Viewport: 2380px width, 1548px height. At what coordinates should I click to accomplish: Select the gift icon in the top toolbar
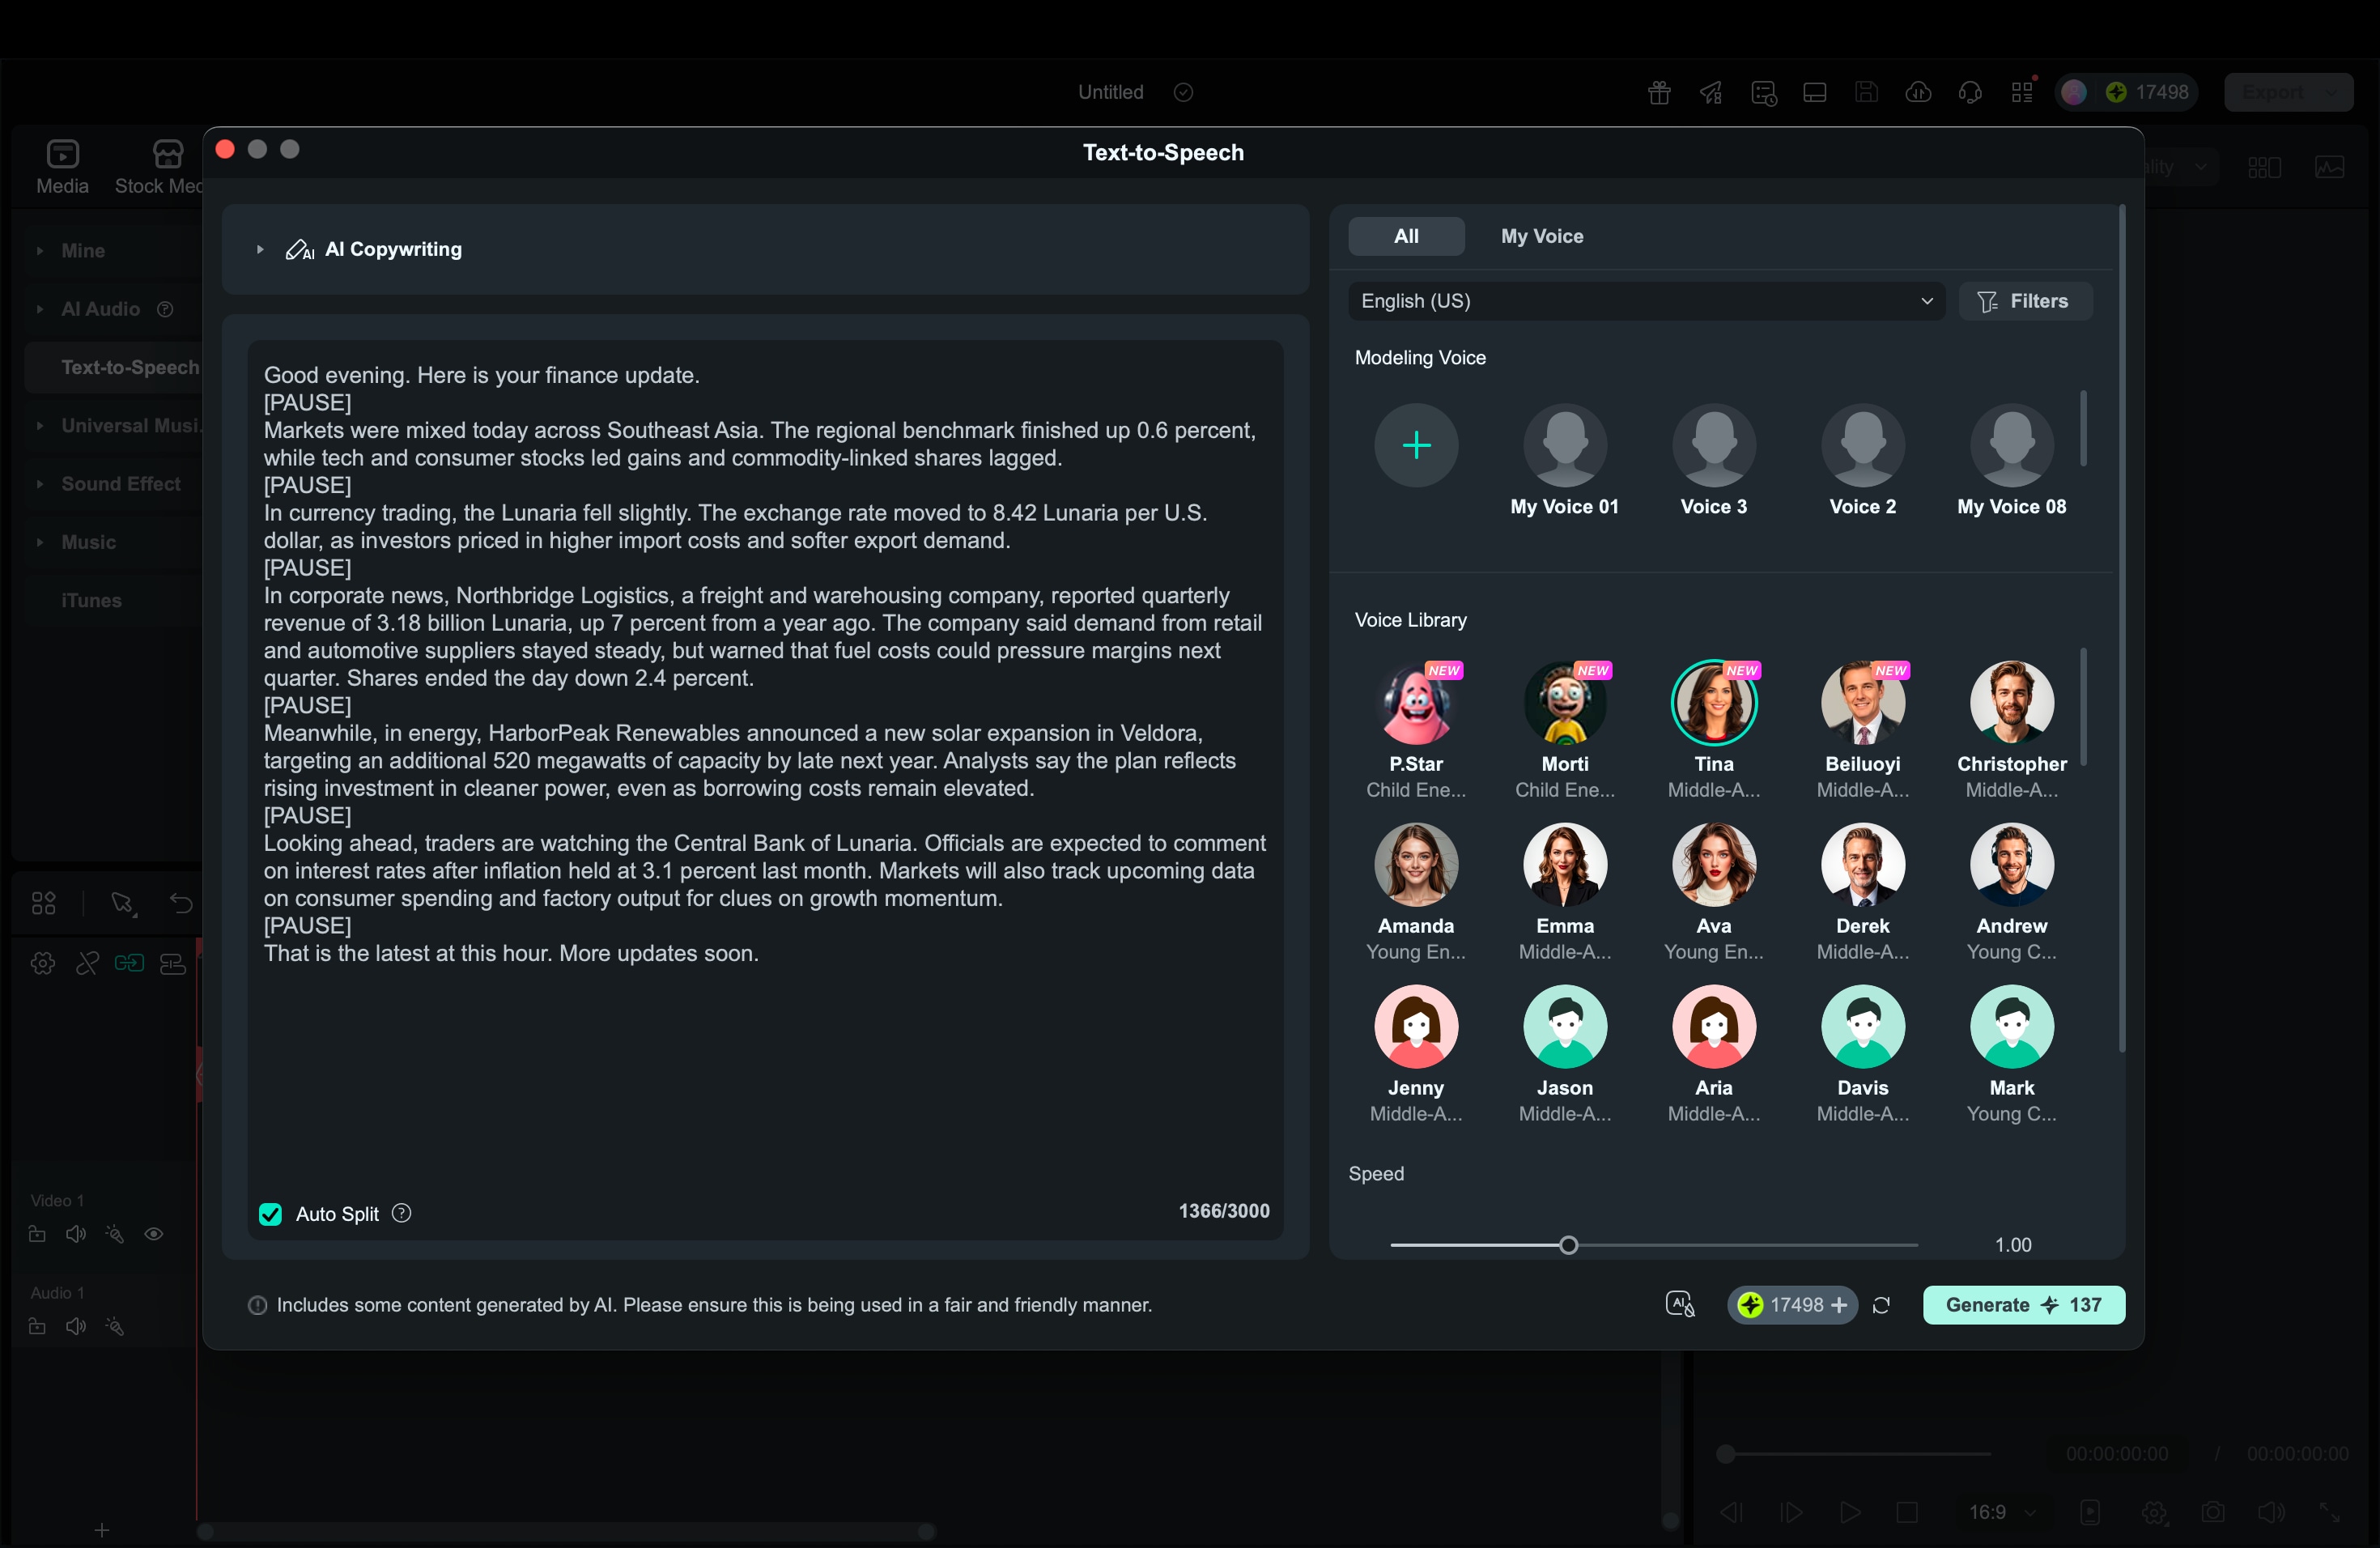coord(1657,92)
